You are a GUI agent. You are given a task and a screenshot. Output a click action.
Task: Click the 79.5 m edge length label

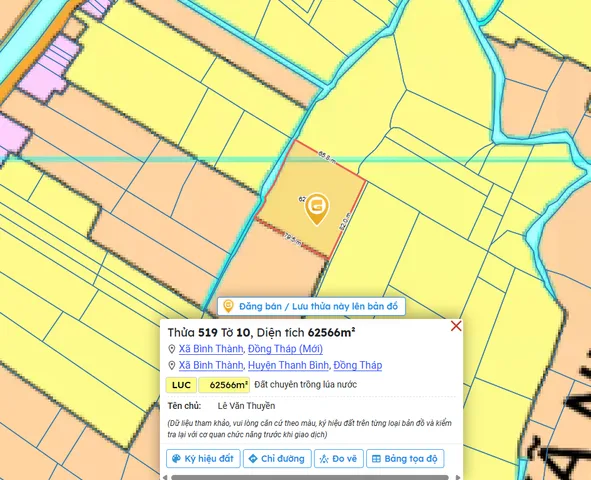tap(293, 239)
